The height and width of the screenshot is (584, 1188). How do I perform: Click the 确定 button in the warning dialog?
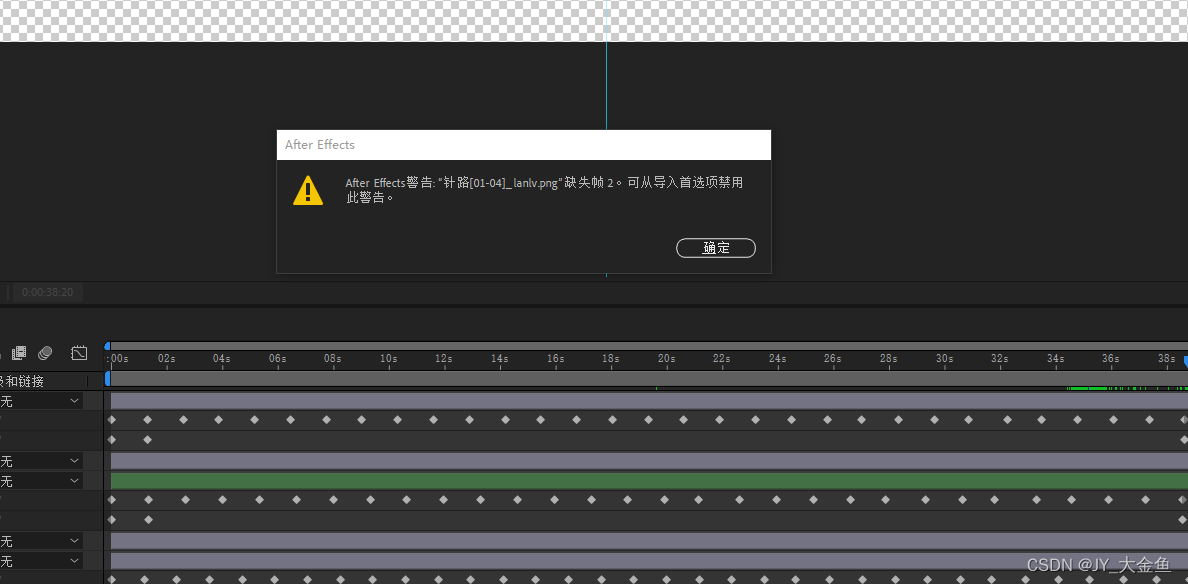715,248
